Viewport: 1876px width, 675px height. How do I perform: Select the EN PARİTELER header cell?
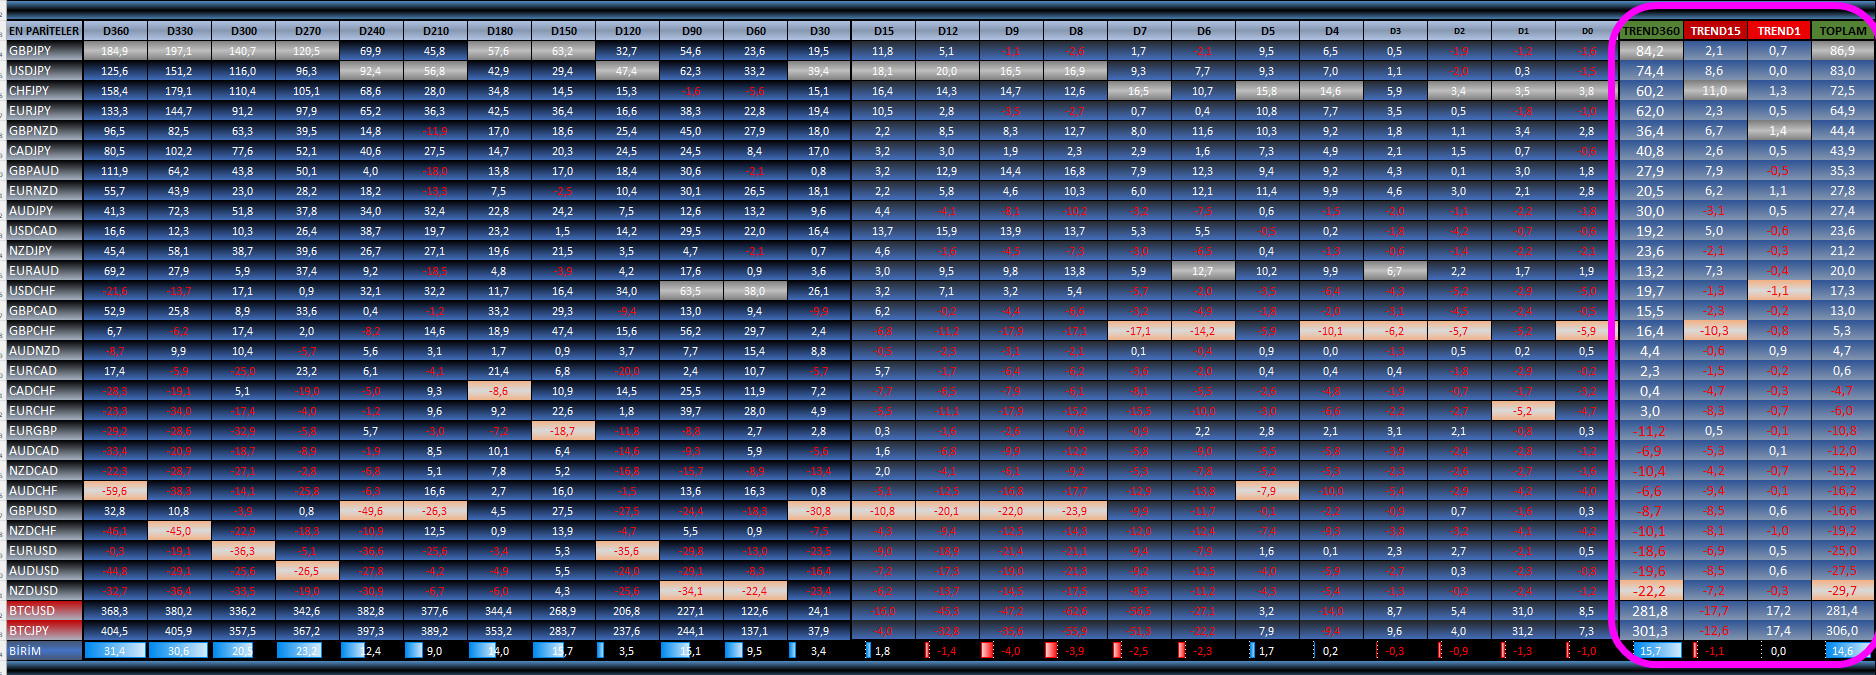point(43,31)
